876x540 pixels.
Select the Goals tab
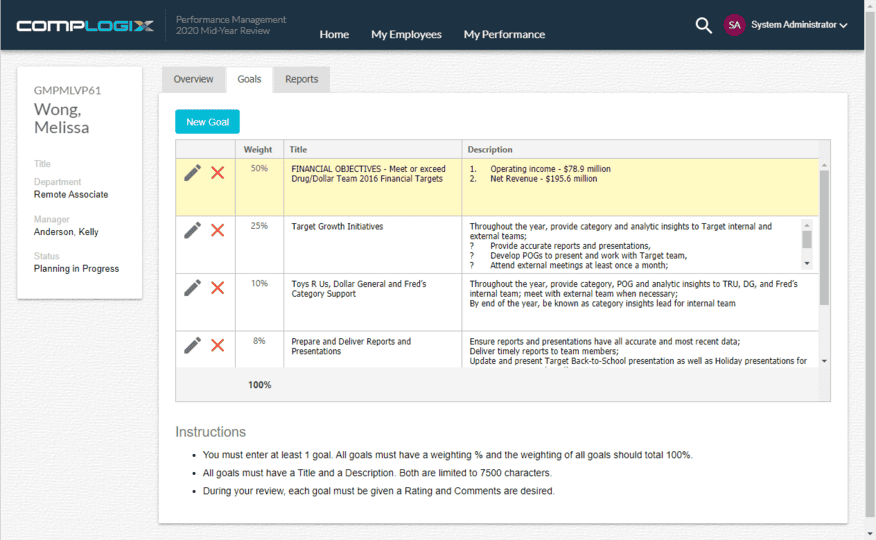coord(249,79)
